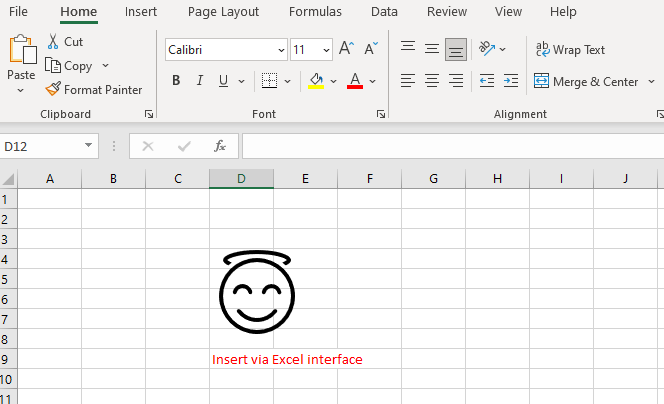Screen dimensions: 664x404
Task: Click Decrease Font Size icon
Action: click(371, 49)
